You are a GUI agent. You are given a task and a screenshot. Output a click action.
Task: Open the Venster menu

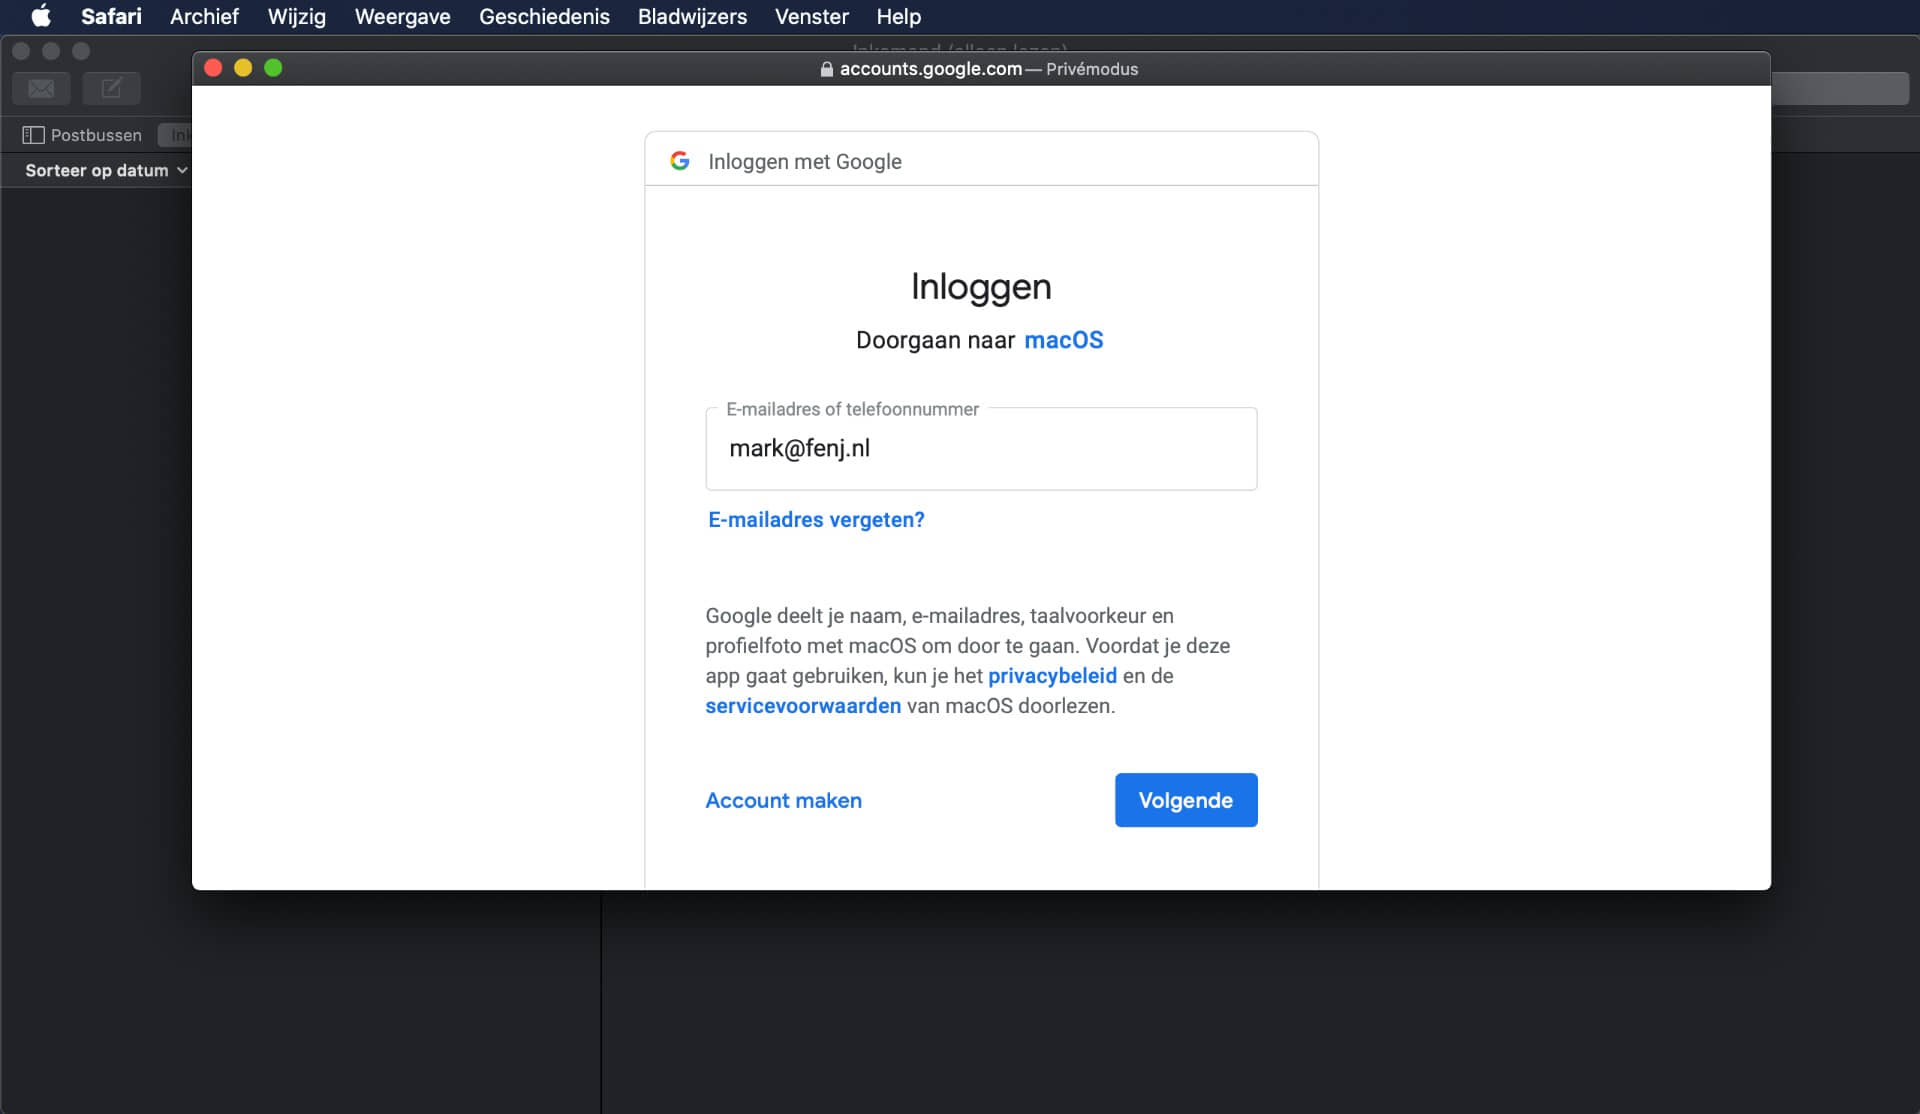[x=811, y=16]
